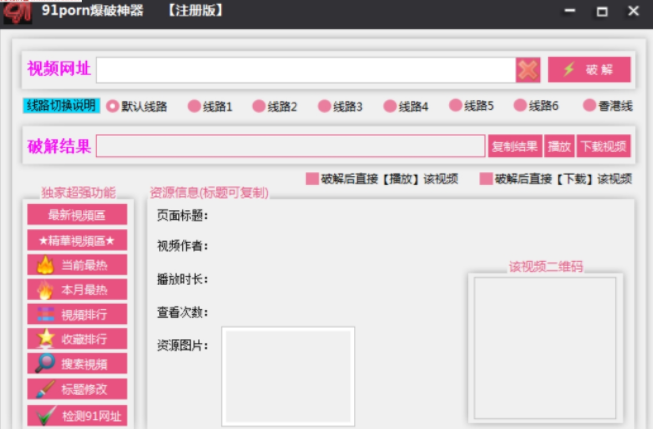Viewport: 653px width, 429px height.
Task: Enable 破解后直接【下载】该视频 checkbox
Action: point(486,179)
